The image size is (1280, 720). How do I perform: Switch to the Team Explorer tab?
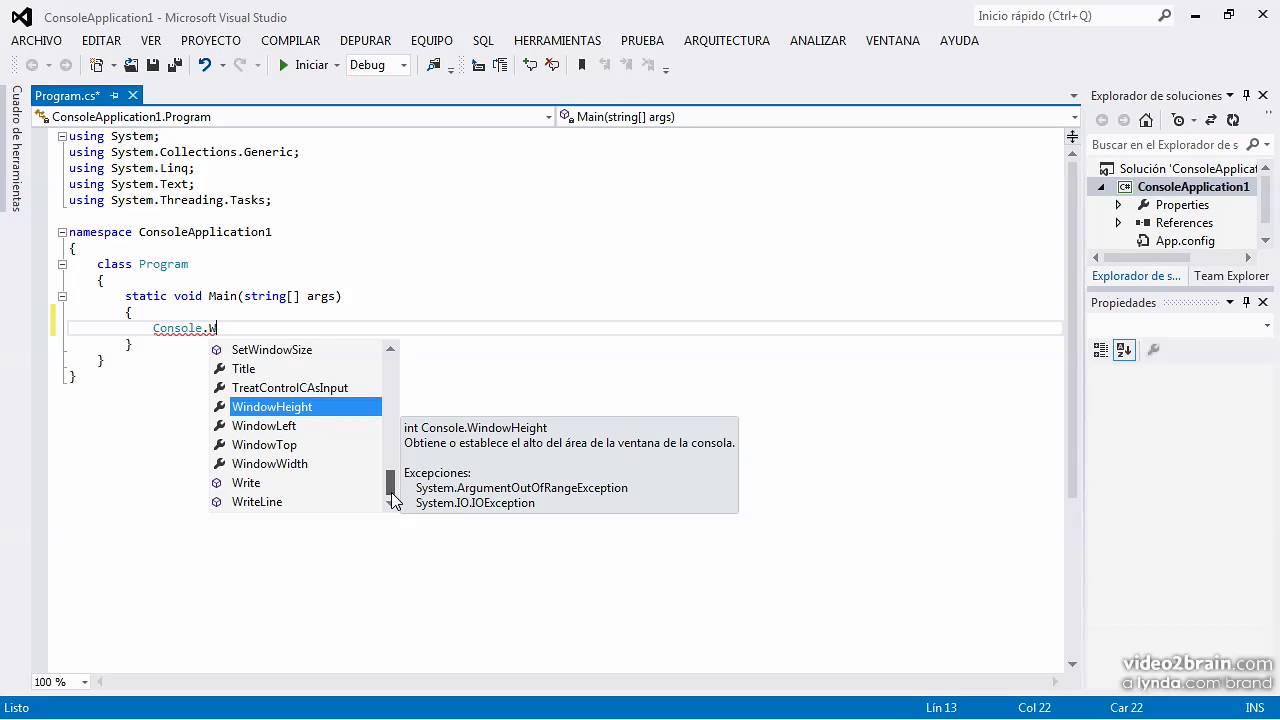[1231, 276]
